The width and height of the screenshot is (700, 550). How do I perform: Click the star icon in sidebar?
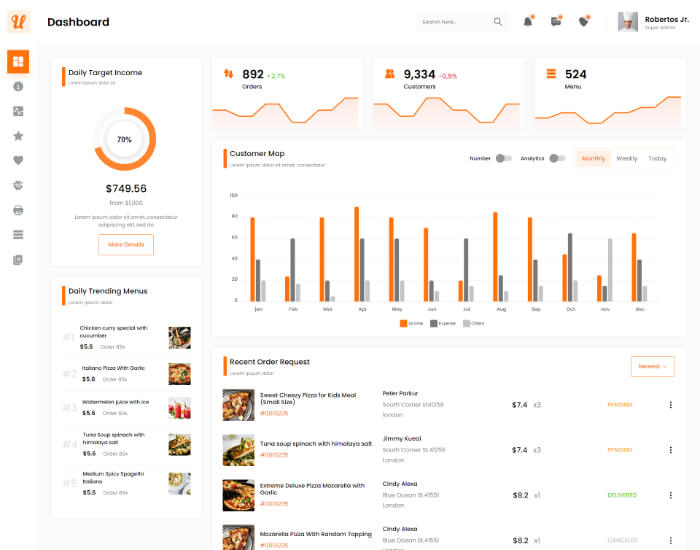click(18, 136)
